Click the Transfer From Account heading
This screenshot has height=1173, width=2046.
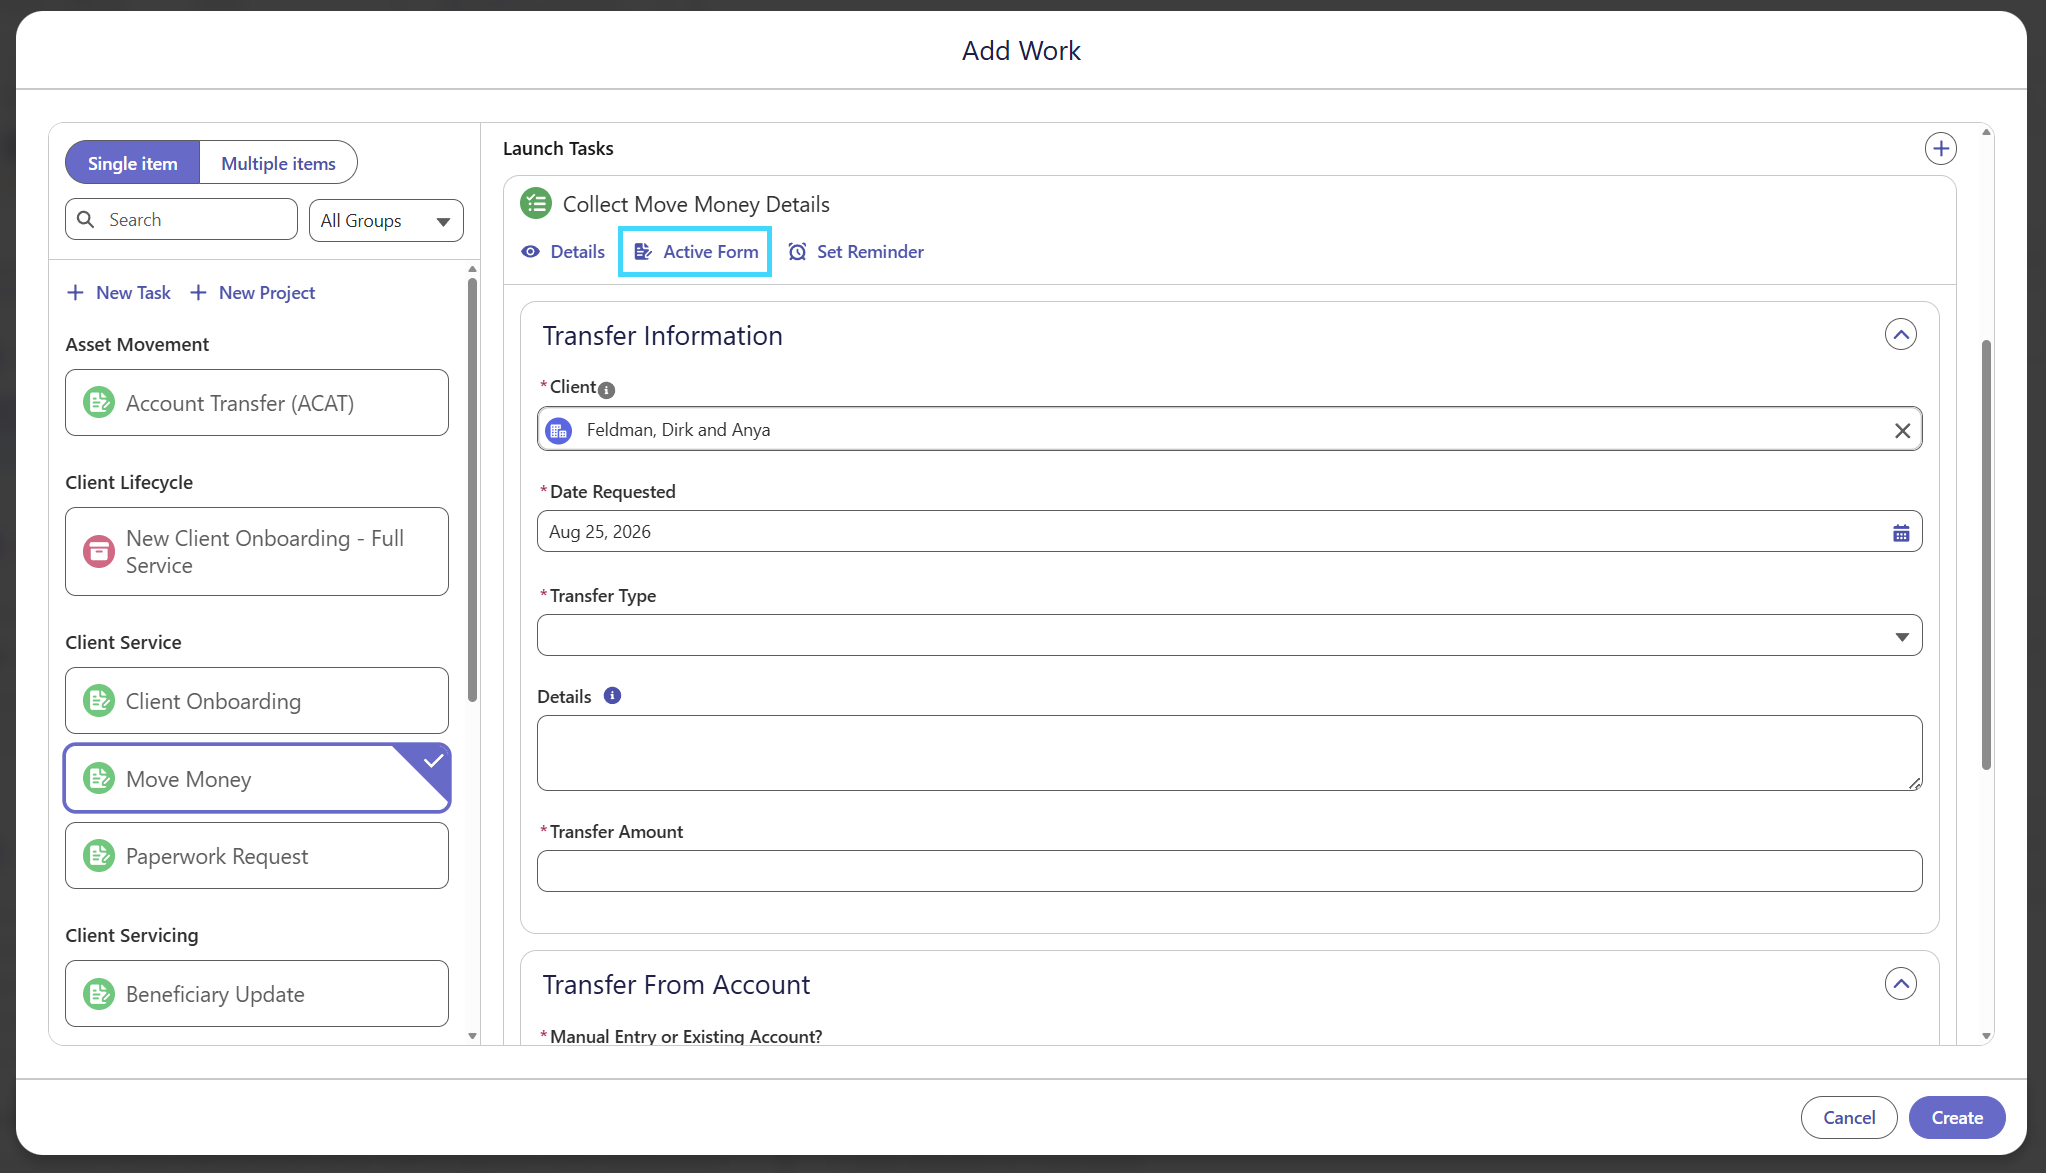(676, 985)
